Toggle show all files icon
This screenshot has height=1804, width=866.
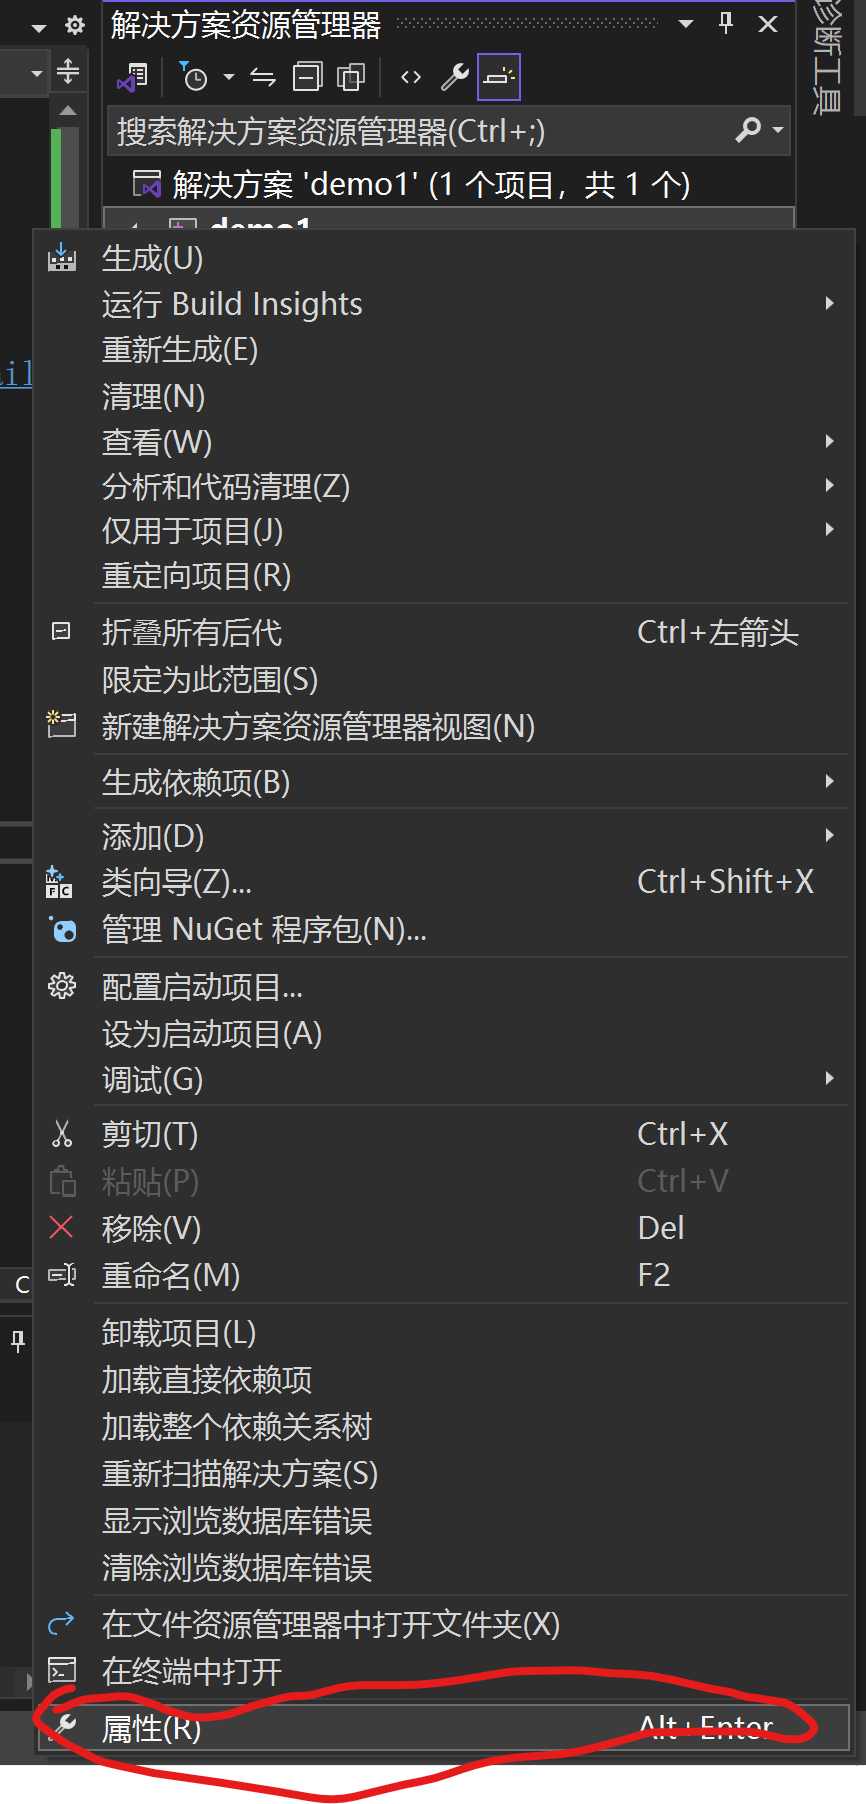point(351,77)
